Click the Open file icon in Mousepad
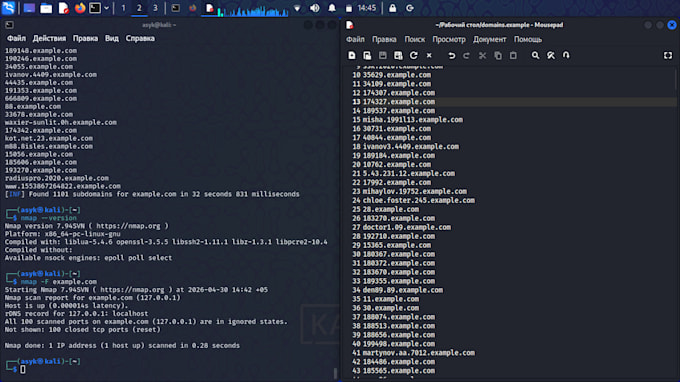This screenshot has width=680, height=382. coord(367,56)
